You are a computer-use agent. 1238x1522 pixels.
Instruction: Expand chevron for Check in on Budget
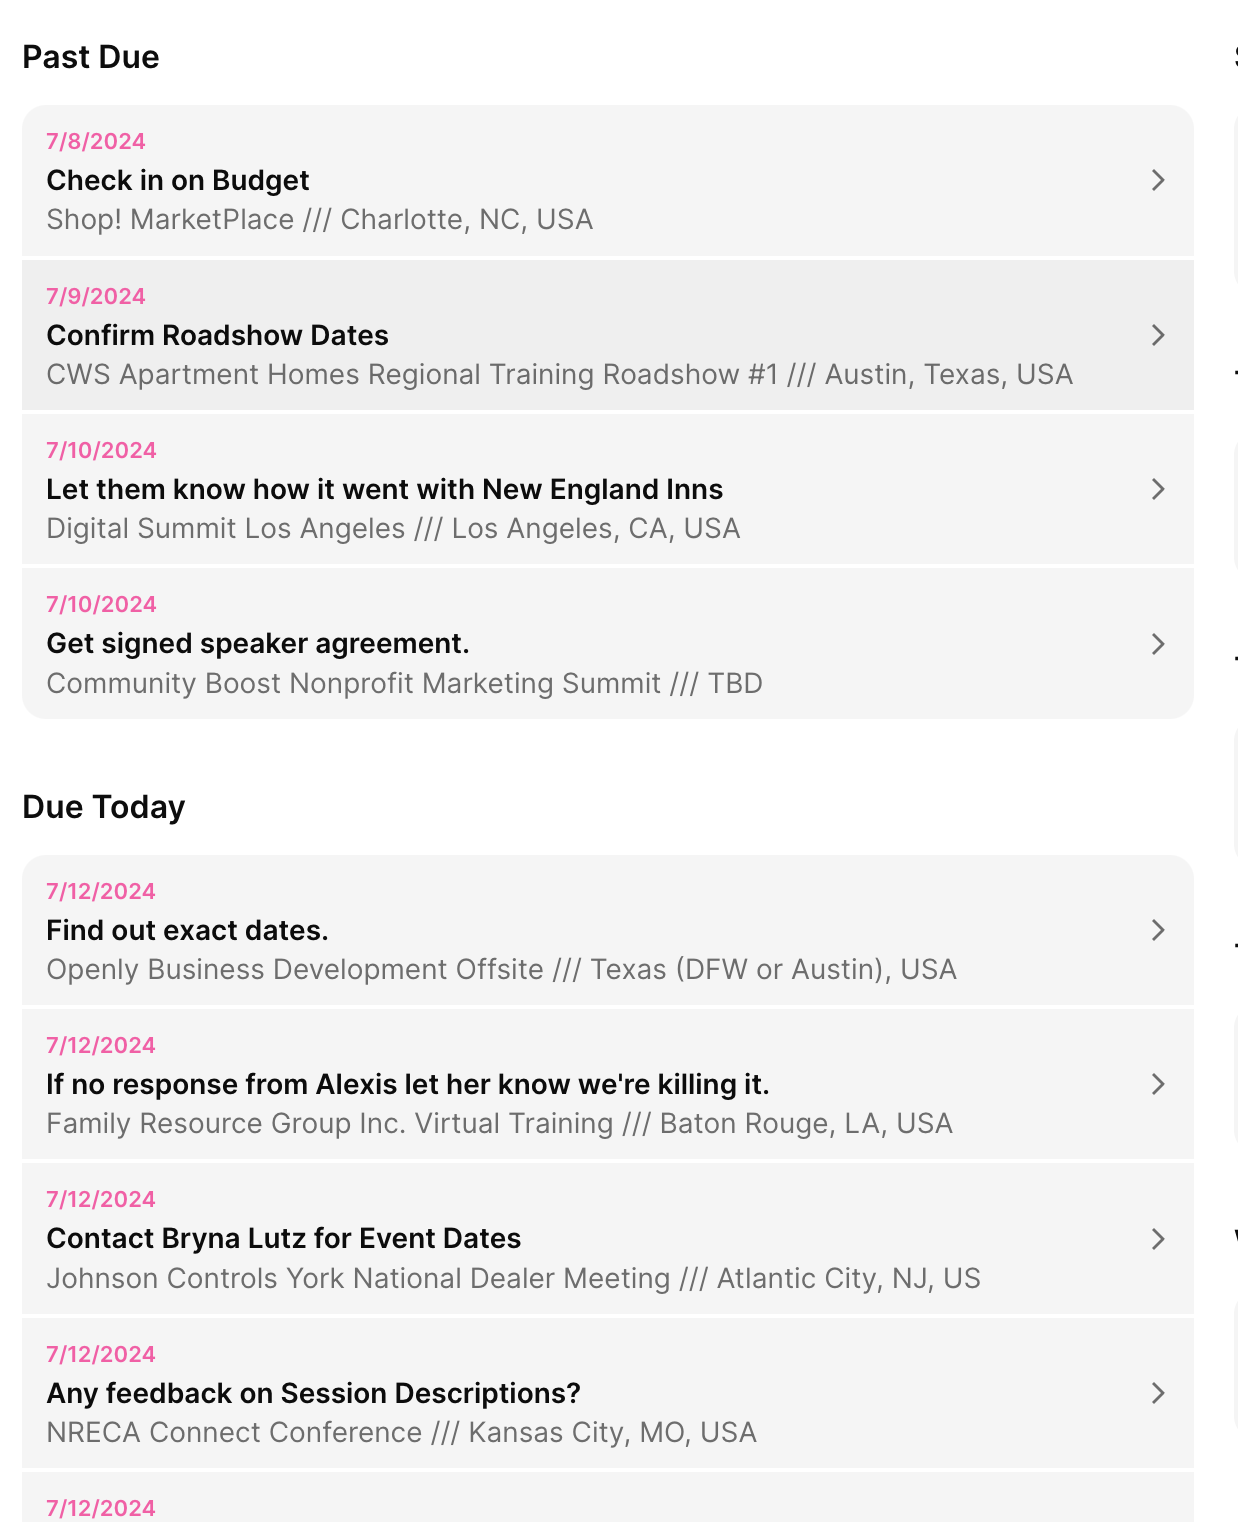coord(1158,180)
